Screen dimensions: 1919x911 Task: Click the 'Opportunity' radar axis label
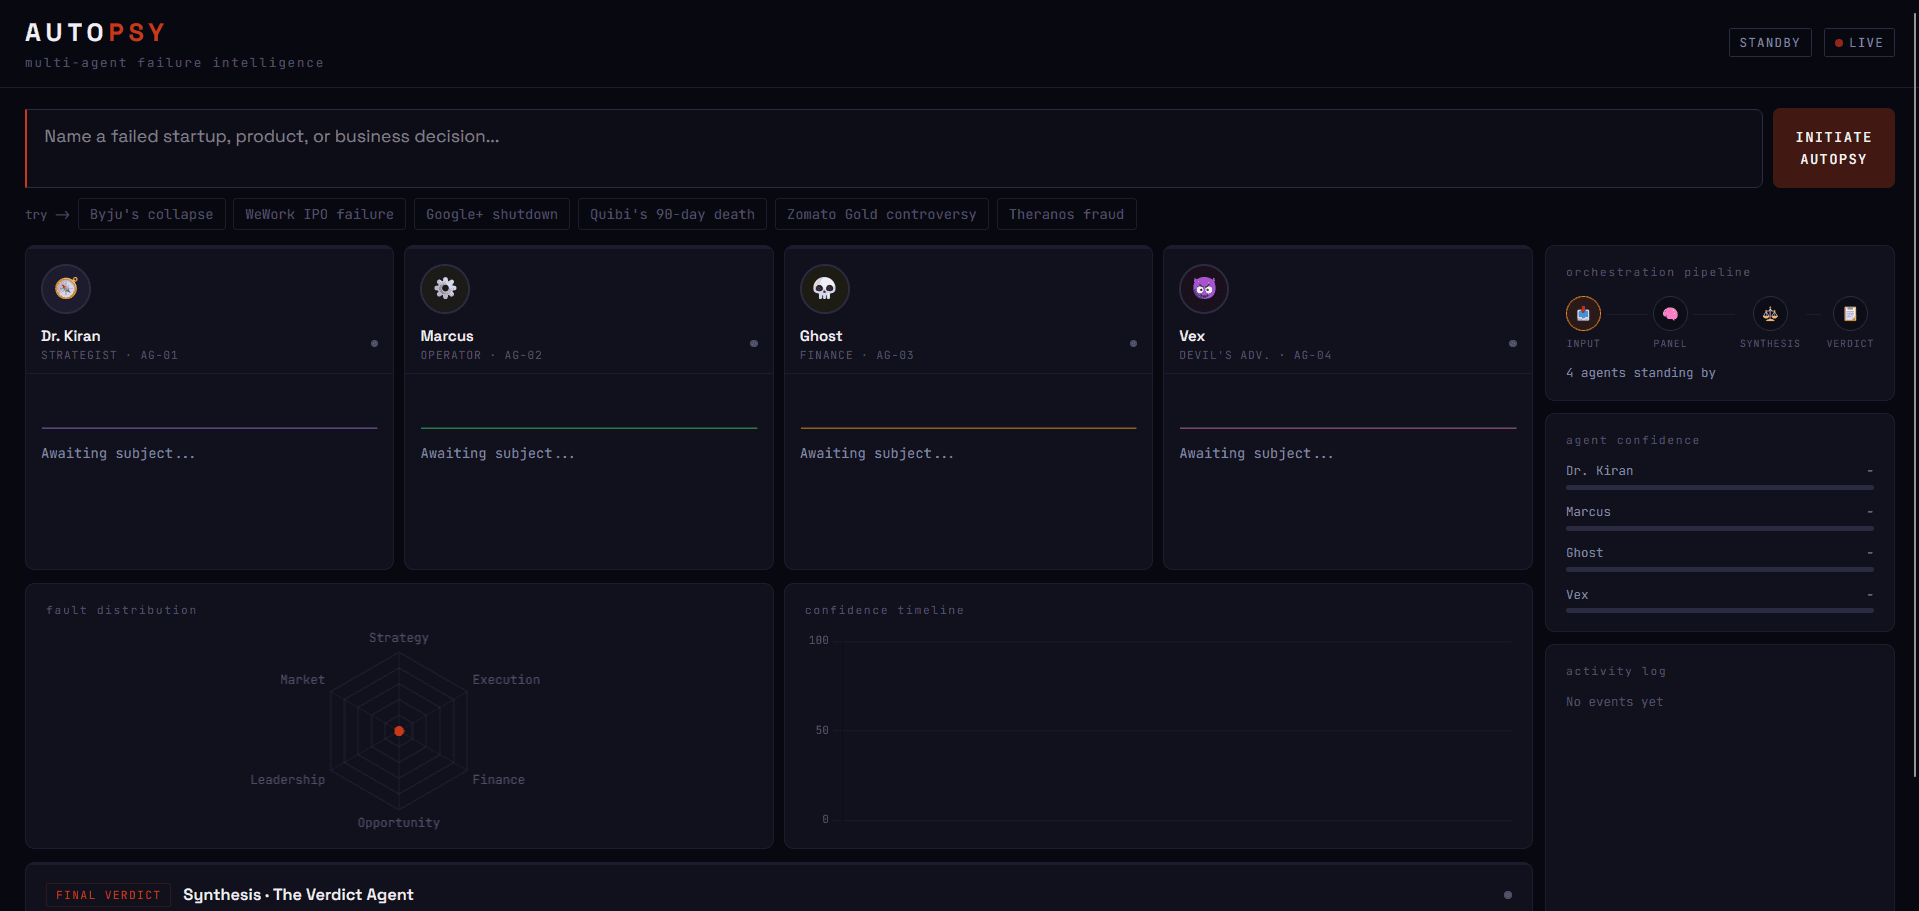pyautogui.click(x=399, y=823)
